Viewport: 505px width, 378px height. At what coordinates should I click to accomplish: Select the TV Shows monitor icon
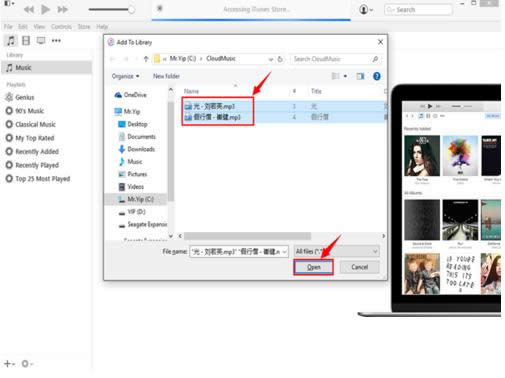pyautogui.click(x=41, y=41)
